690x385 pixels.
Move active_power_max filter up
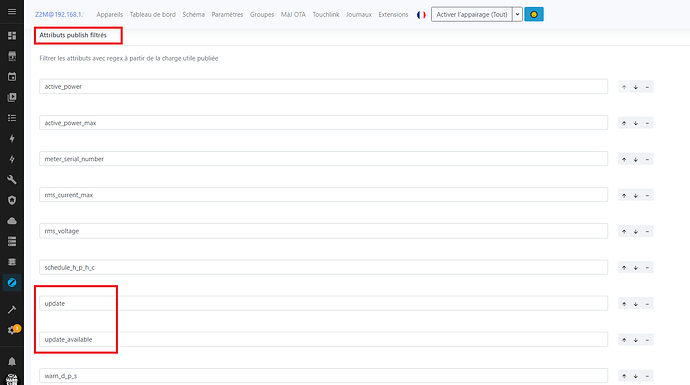pyautogui.click(x=624, y=123)
